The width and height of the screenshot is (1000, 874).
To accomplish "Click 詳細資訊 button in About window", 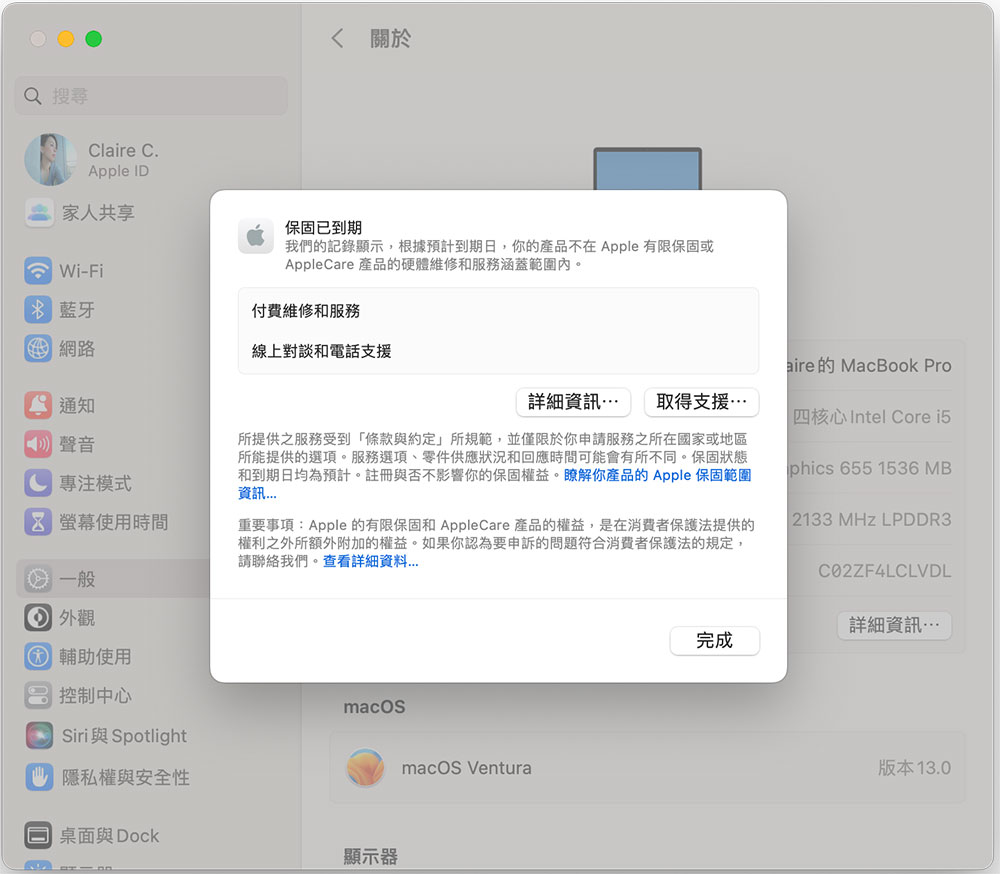I will [895, 626].
